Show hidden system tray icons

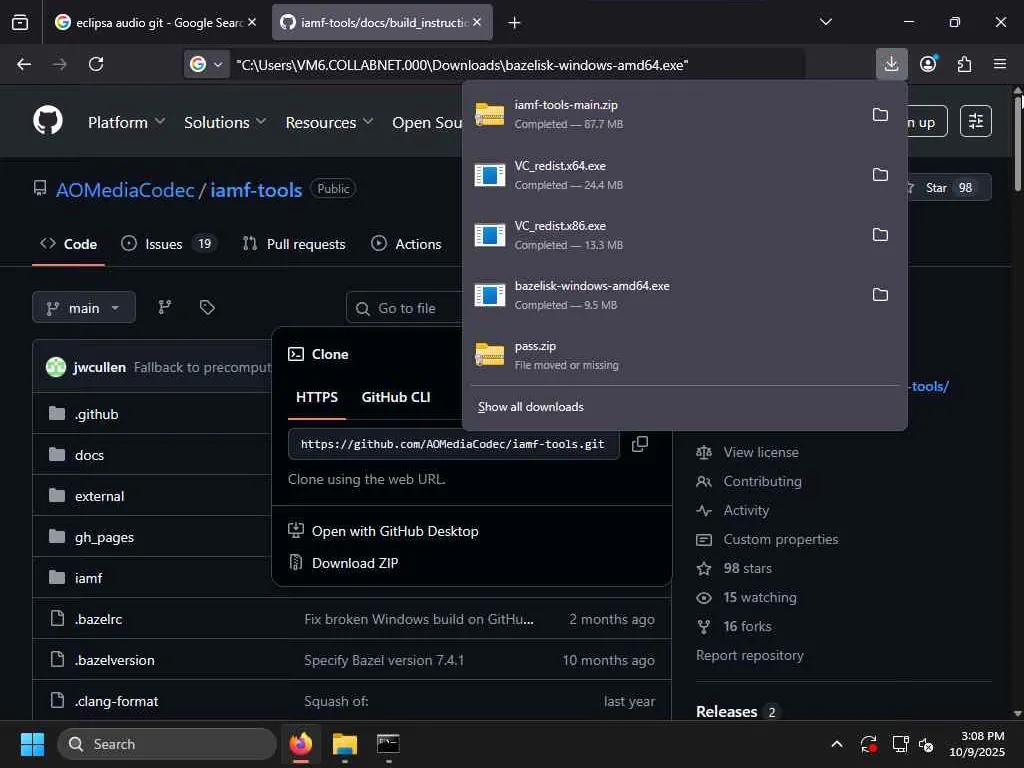pos(837,744)
